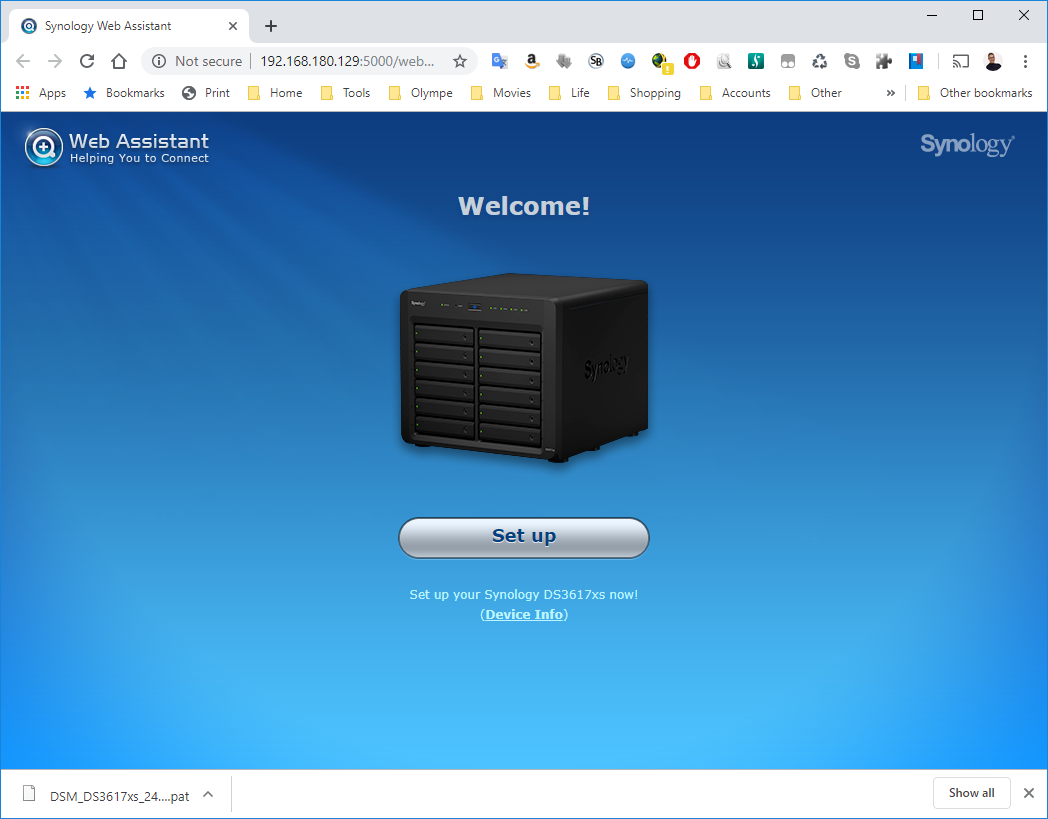Click the Web Assistant logo icon
The height and width of the screenshot is (819, 1048).
point(44,147)
